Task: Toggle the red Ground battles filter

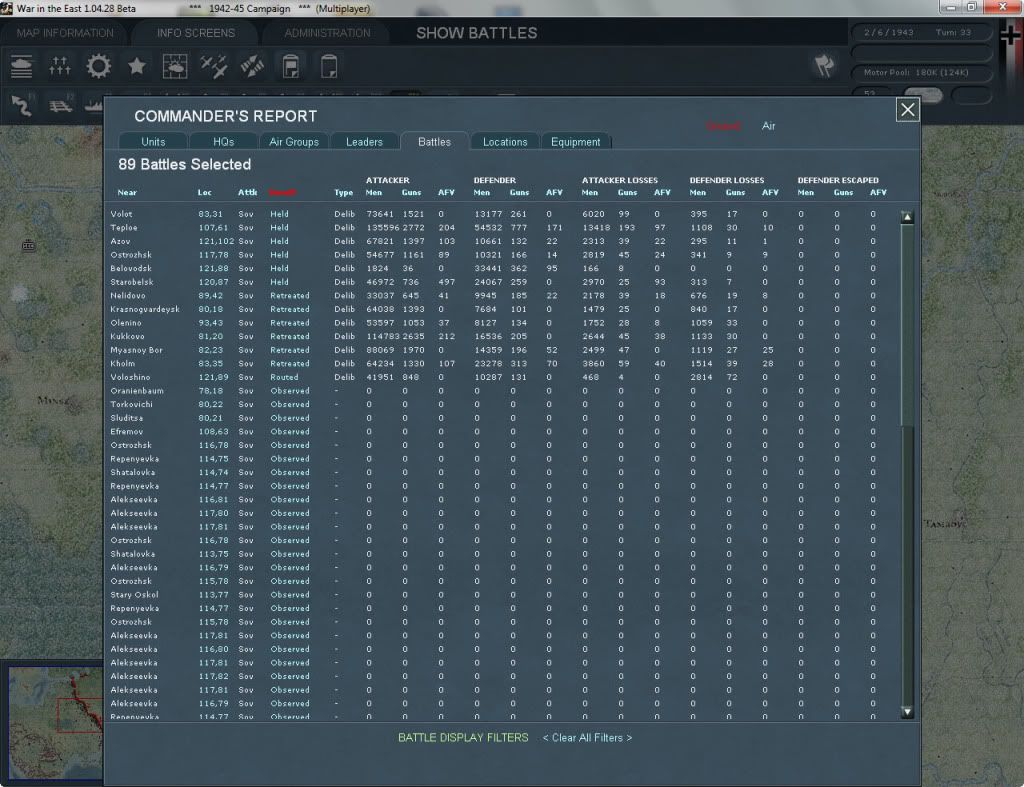Action: click(724, 126)
